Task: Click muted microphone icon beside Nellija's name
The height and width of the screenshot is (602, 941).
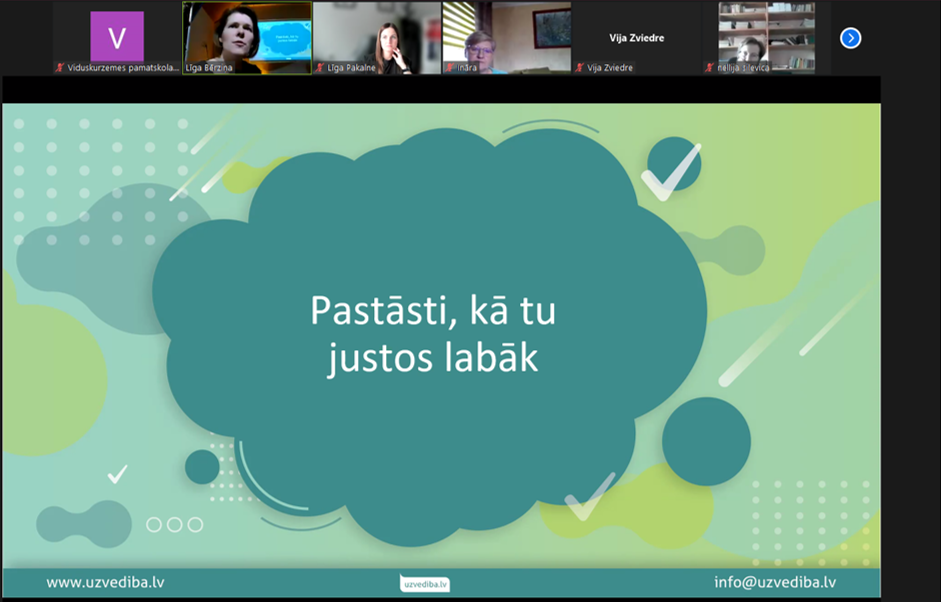Action: pyautogui.click(x=709, y=68)
